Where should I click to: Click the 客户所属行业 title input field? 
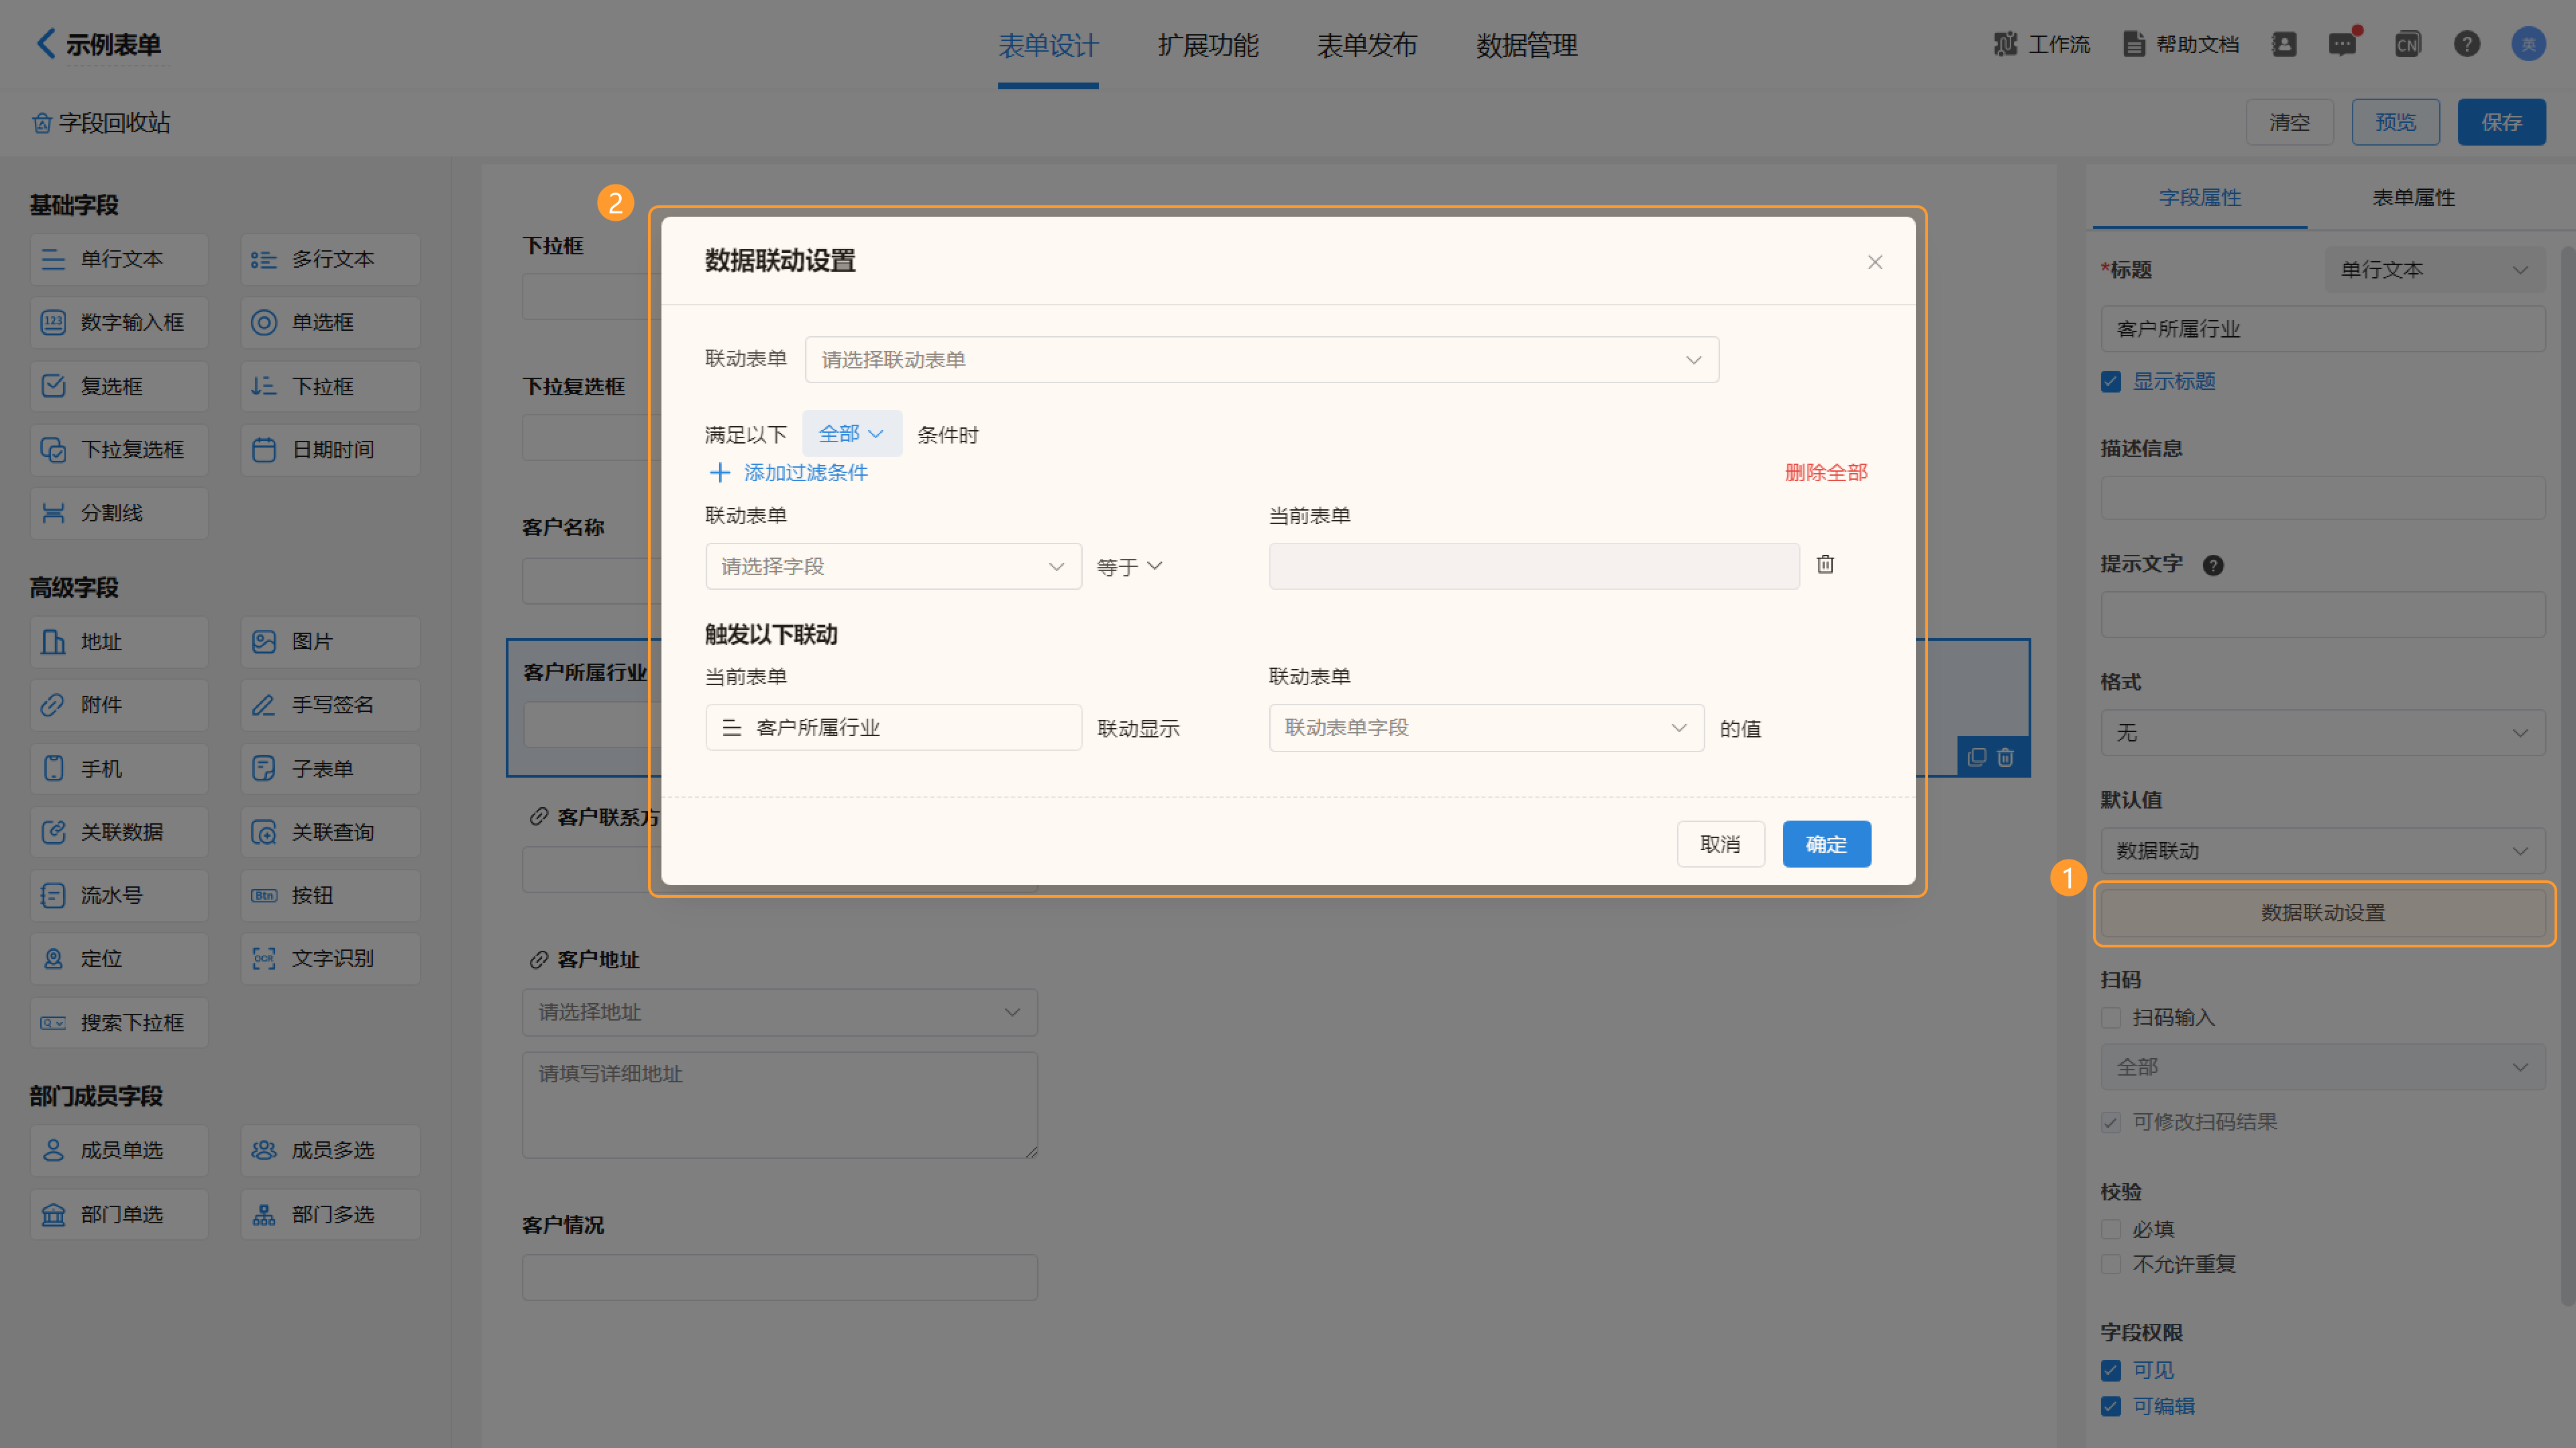[x=2322, y=329]
